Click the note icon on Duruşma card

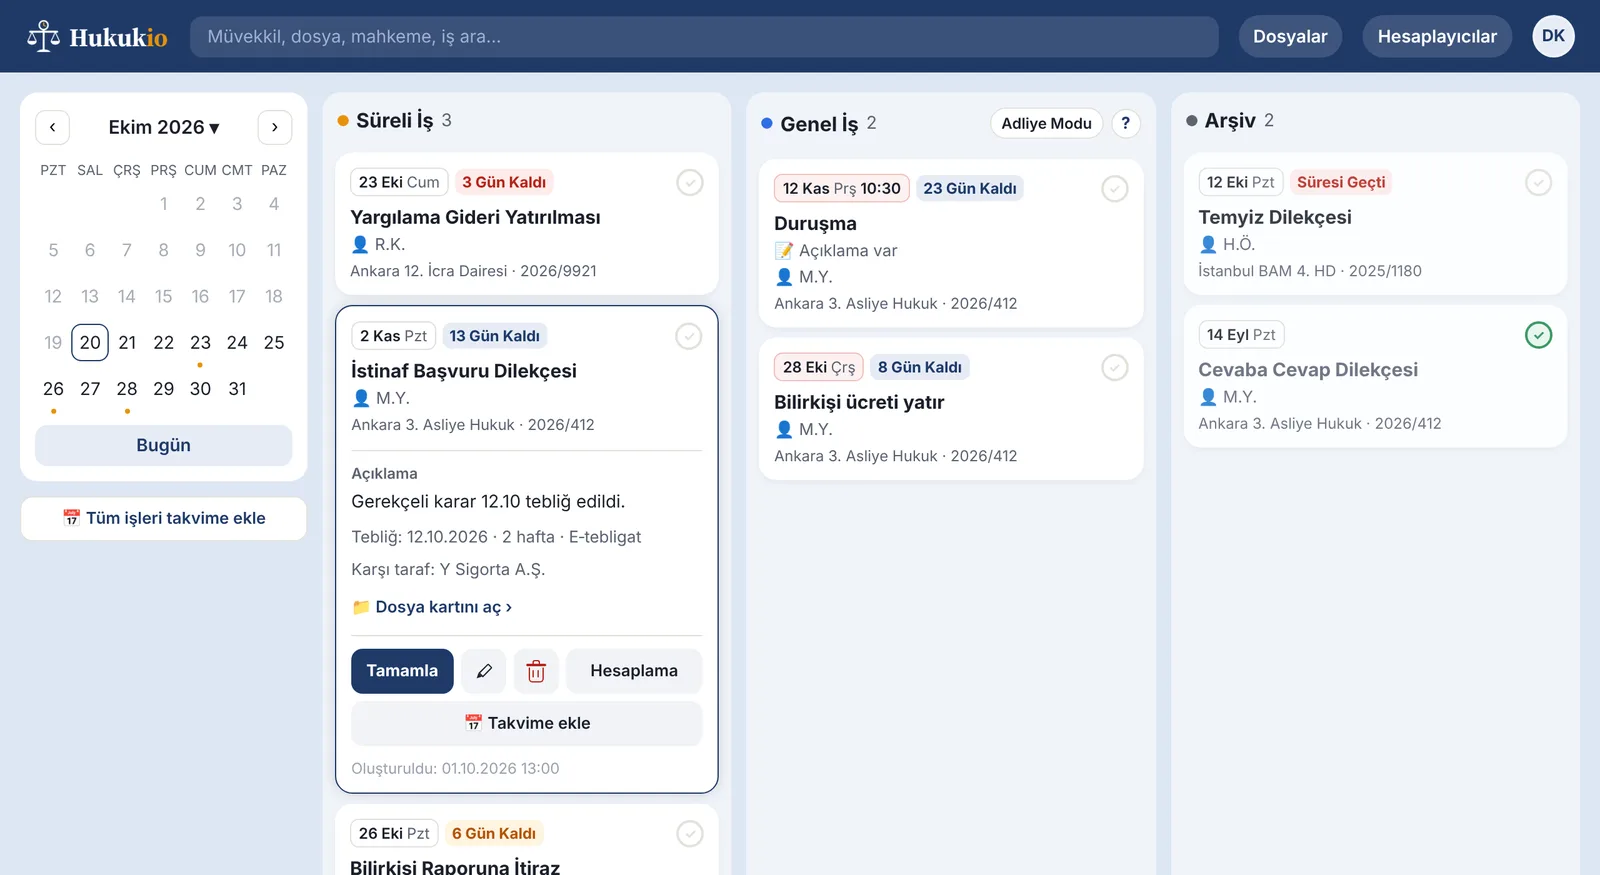coord(784,250)
